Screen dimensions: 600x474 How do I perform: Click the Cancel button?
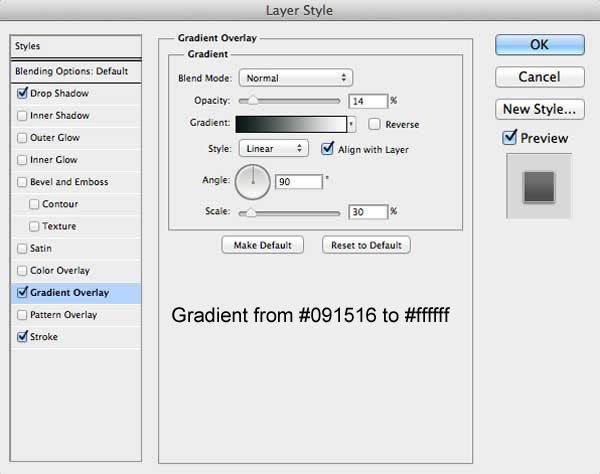540,77
